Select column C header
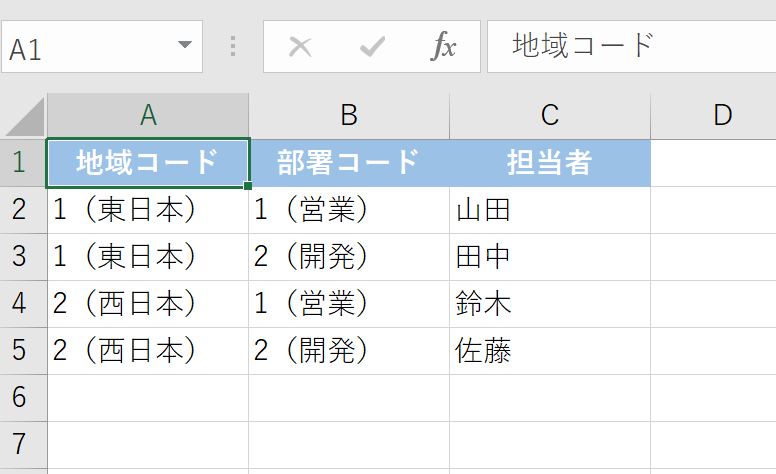Image resolution: width=776 pixels, height=474 pixels. [549, 116]
